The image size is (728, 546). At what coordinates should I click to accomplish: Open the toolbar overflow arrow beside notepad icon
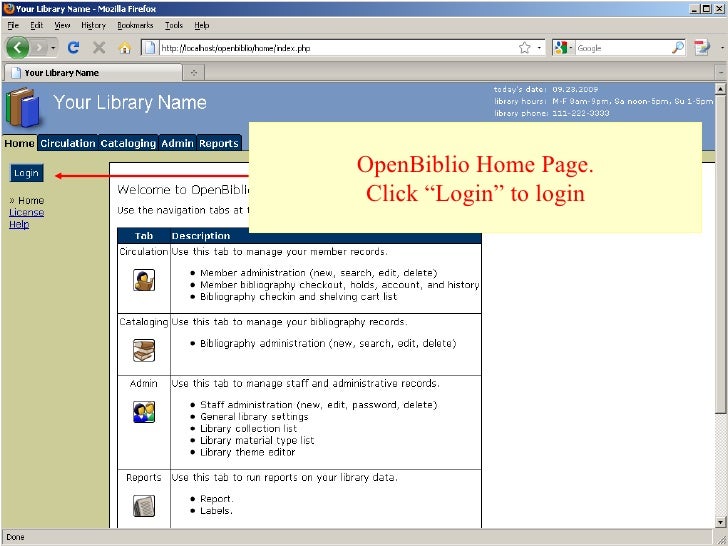[722, 48]
